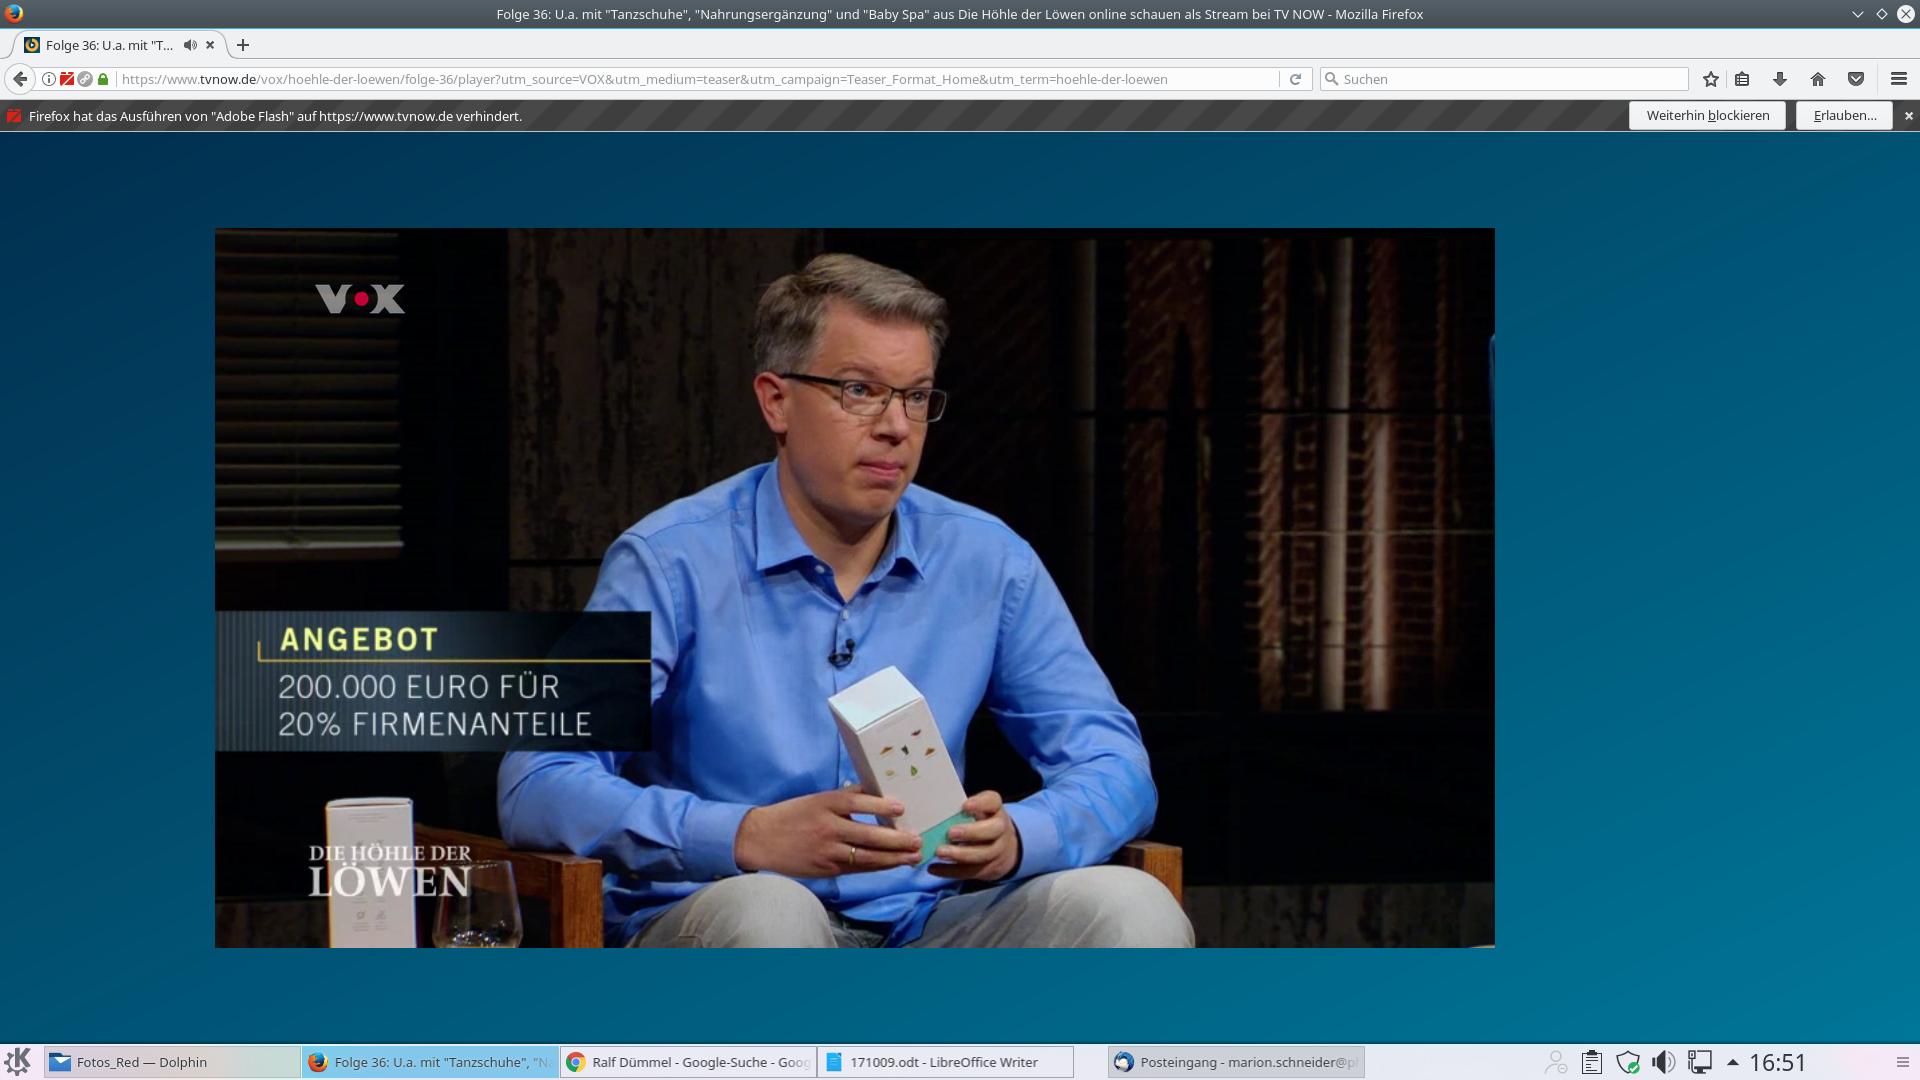Viewport: 1920px width, 1080px height.
Task: Open the KDE application launcher
Action: (x=18, y=1062)
